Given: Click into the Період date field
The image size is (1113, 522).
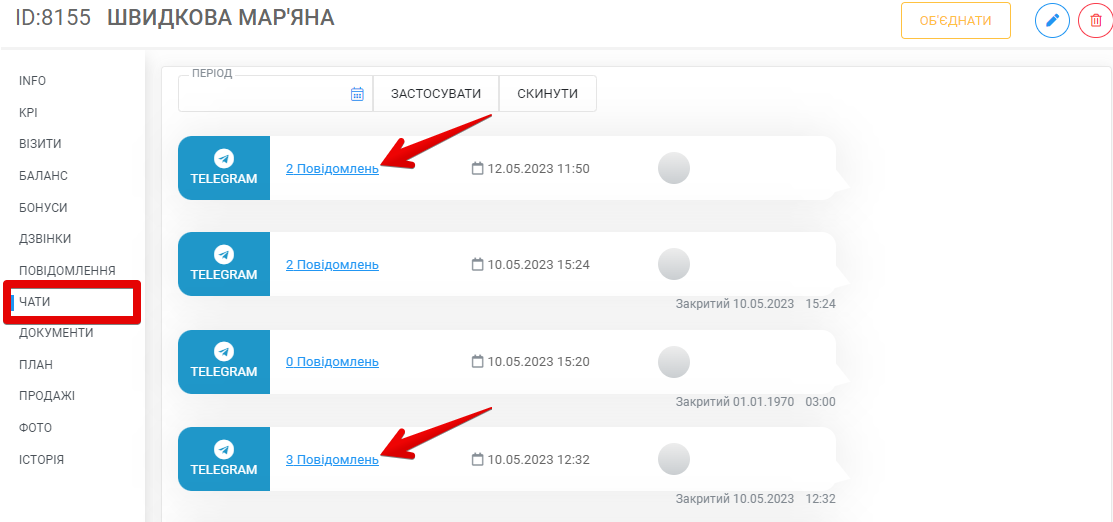Looking at the screenshot, I should point(275,94).
